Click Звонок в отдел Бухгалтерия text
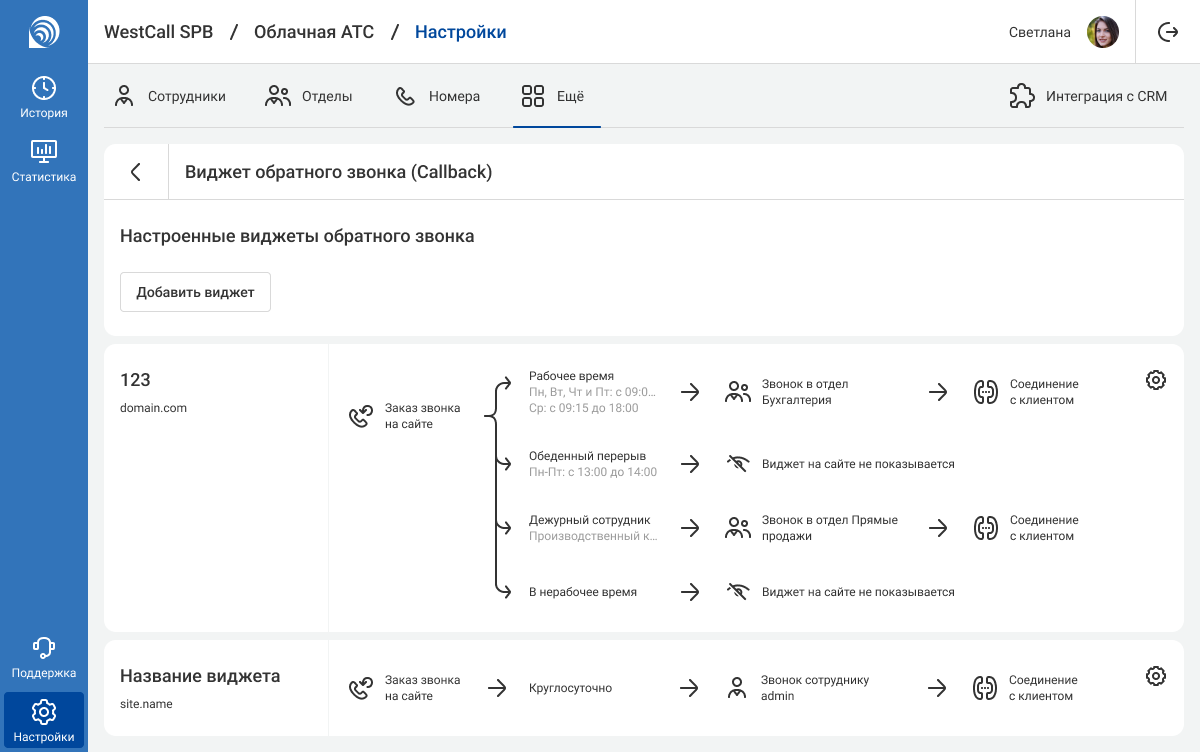 pyautogui.click(x=805, y=392)
